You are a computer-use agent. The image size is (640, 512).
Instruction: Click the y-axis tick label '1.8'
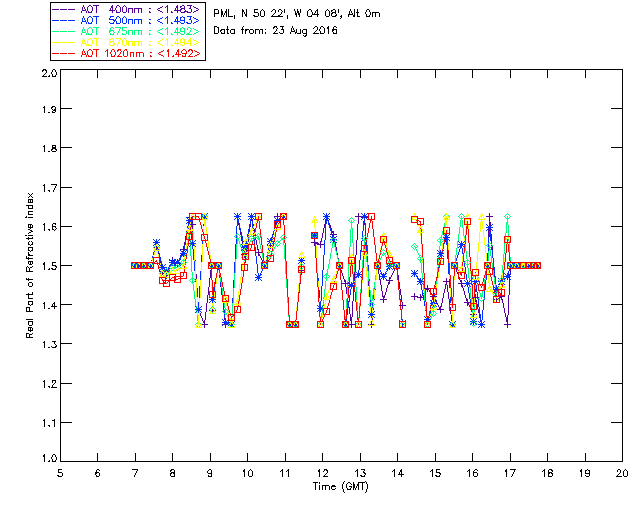(49, 148)
